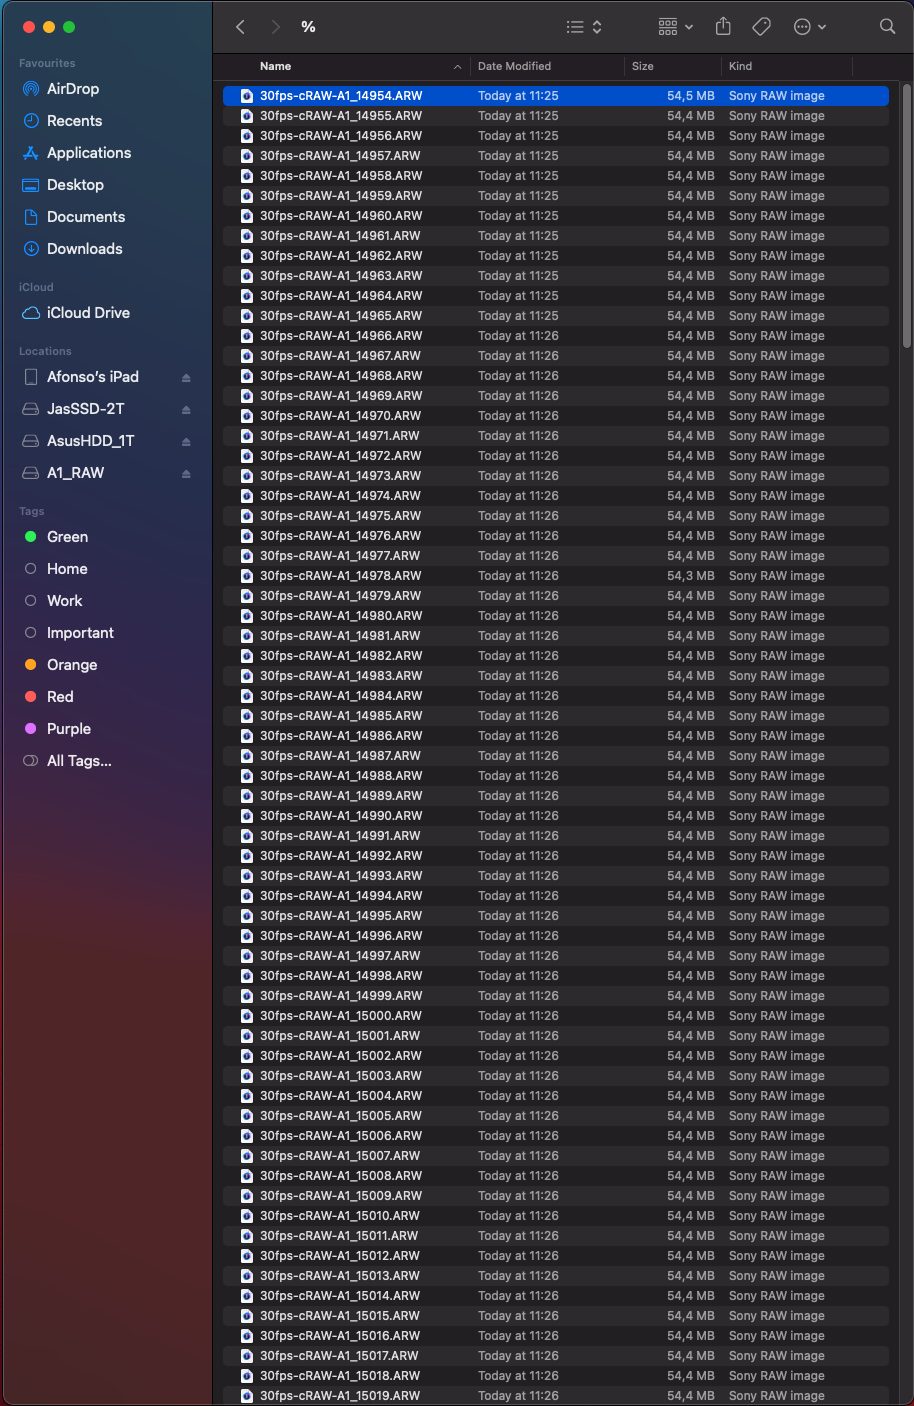Select file 30fps-cRAW-A1_14954.ARW
914x1406 pixels.
(556, 96)
